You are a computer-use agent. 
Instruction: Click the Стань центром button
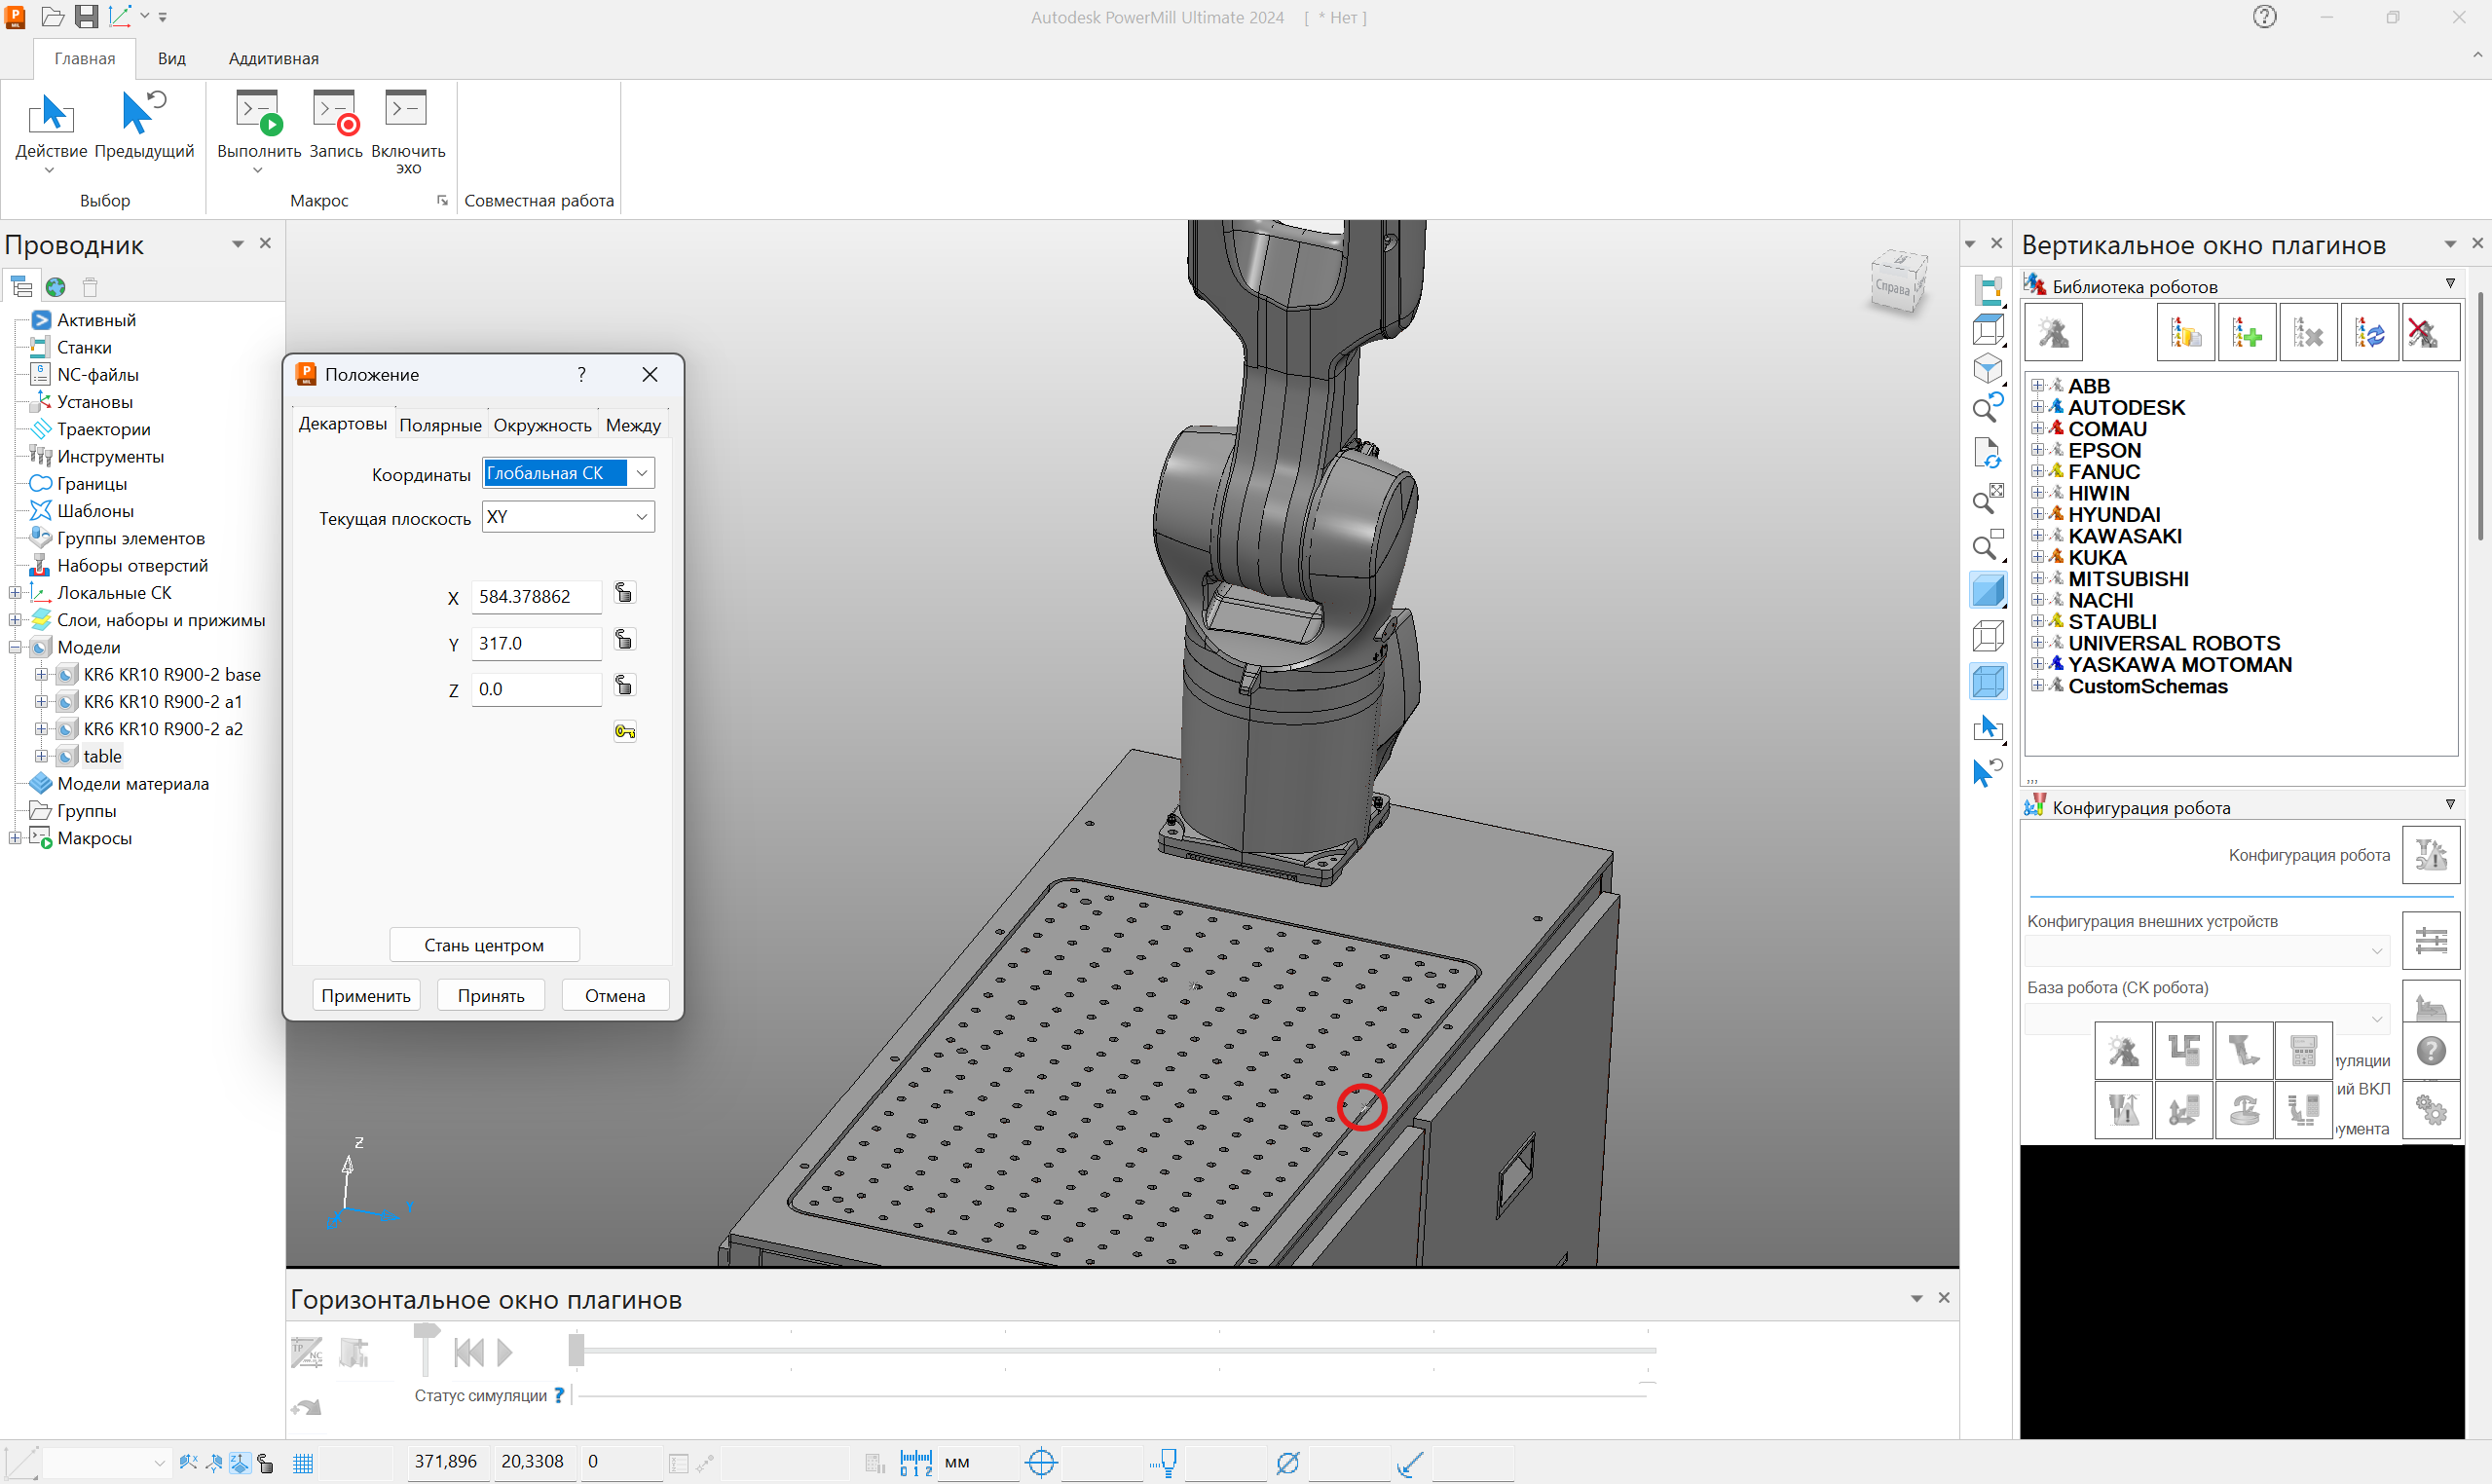click(x=484, y=945)
